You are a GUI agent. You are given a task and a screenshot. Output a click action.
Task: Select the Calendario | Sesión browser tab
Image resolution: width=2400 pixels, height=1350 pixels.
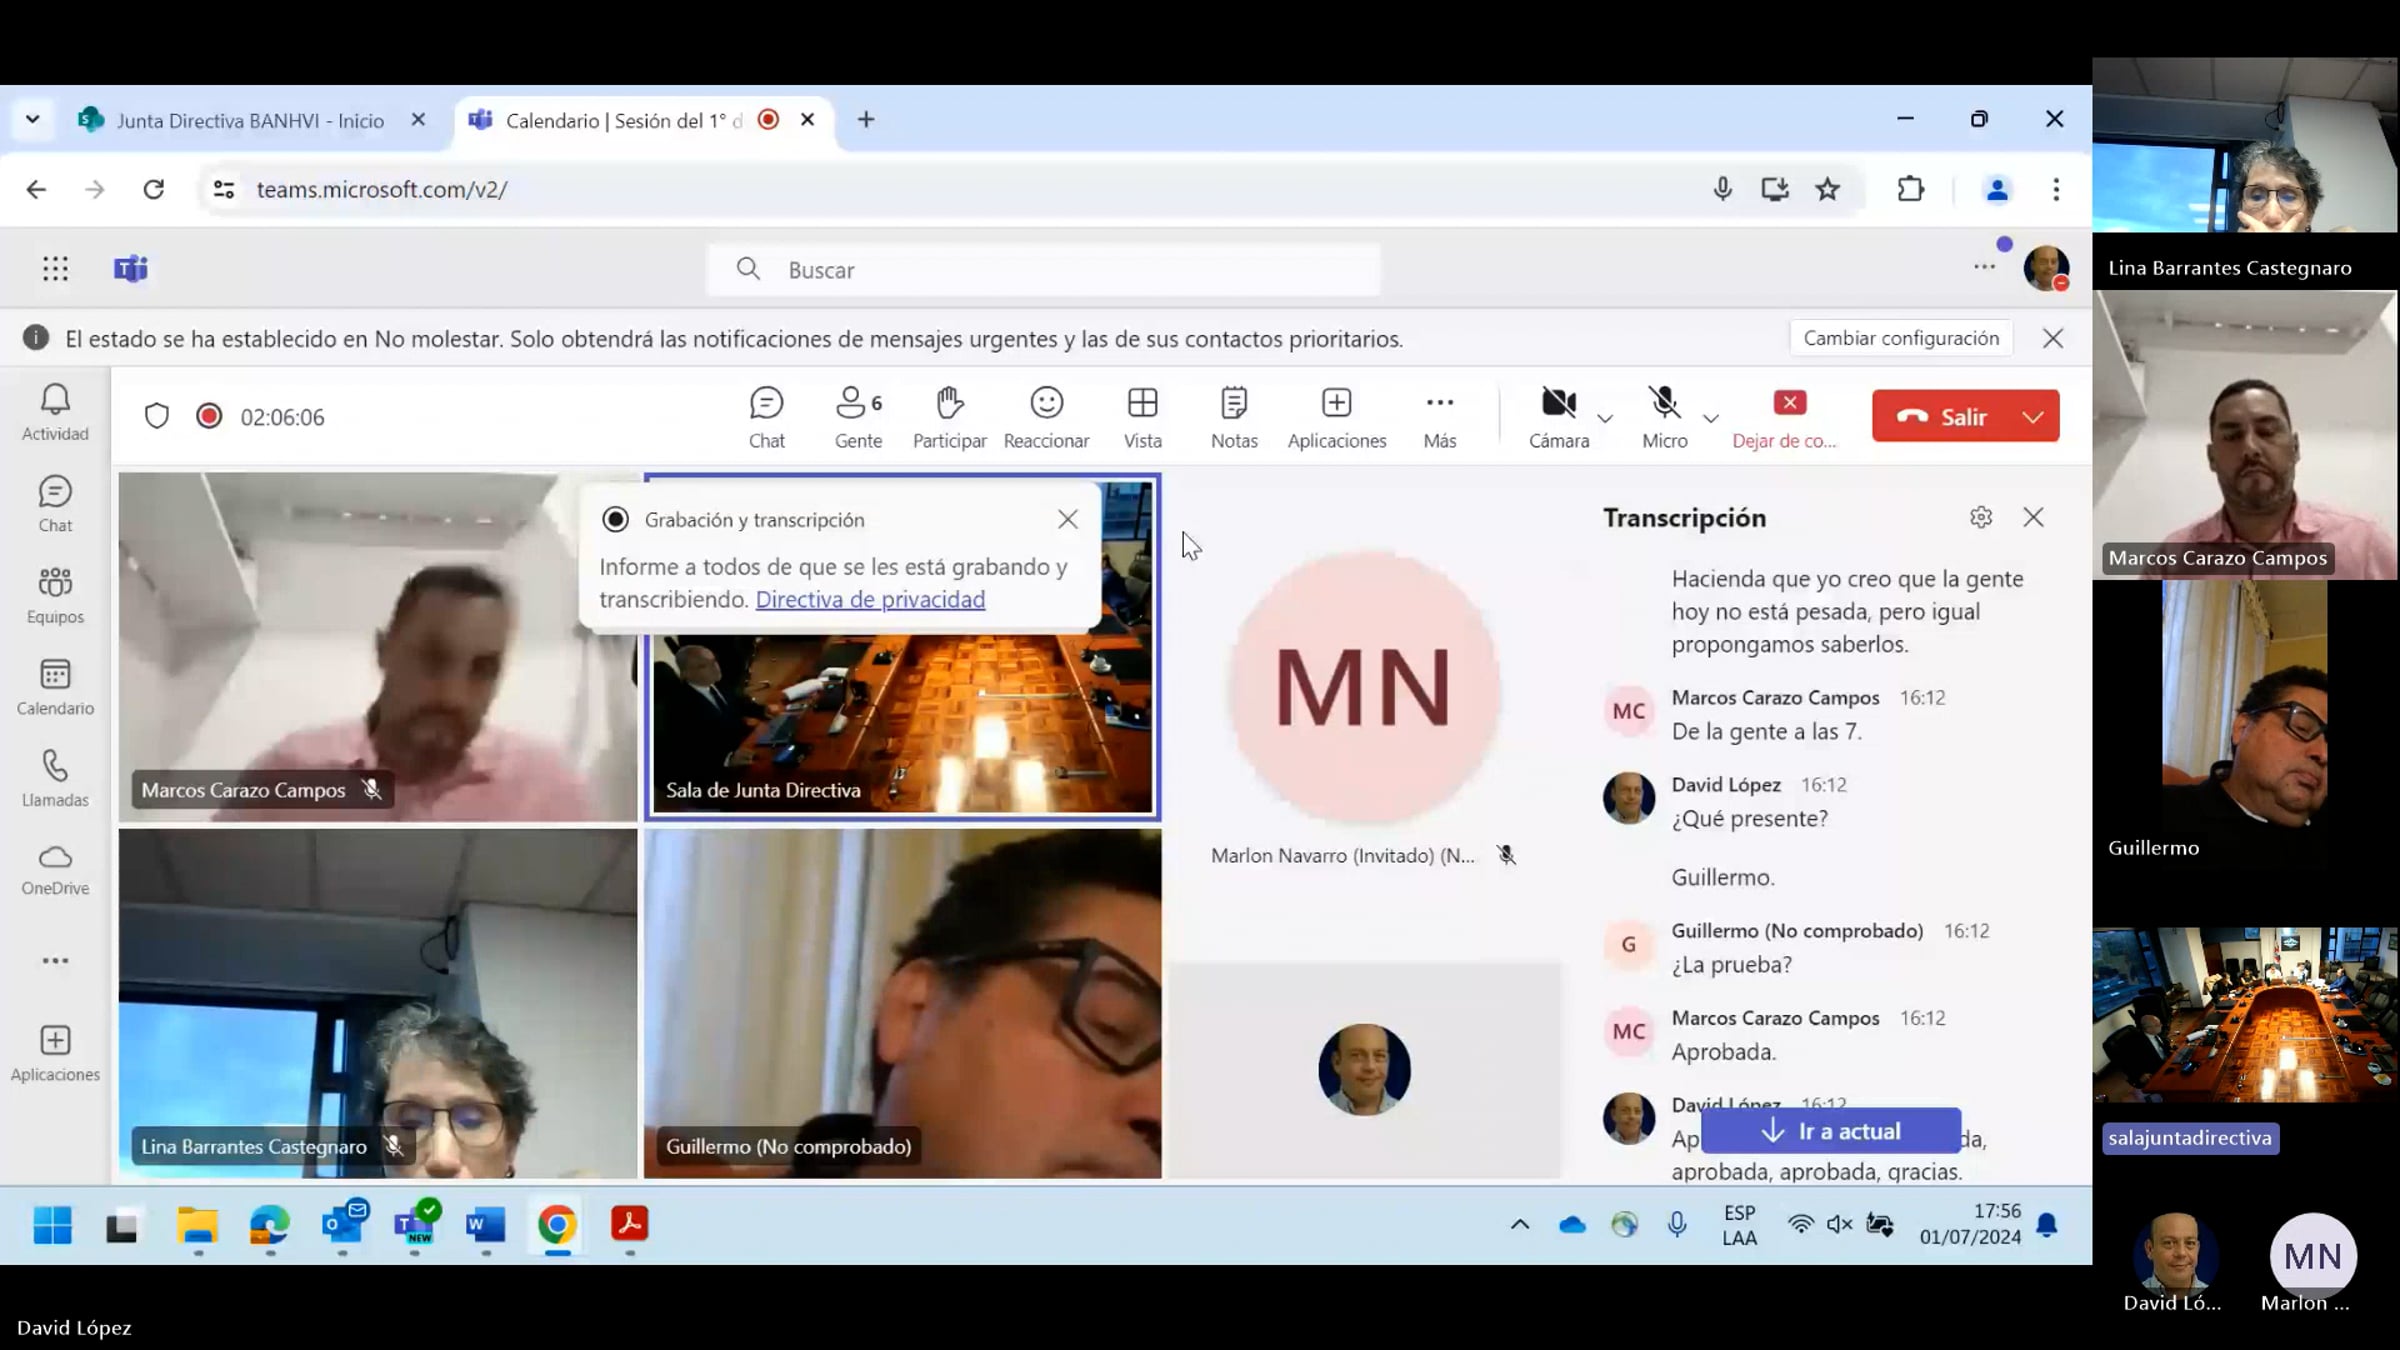click(x=625, y=120)
